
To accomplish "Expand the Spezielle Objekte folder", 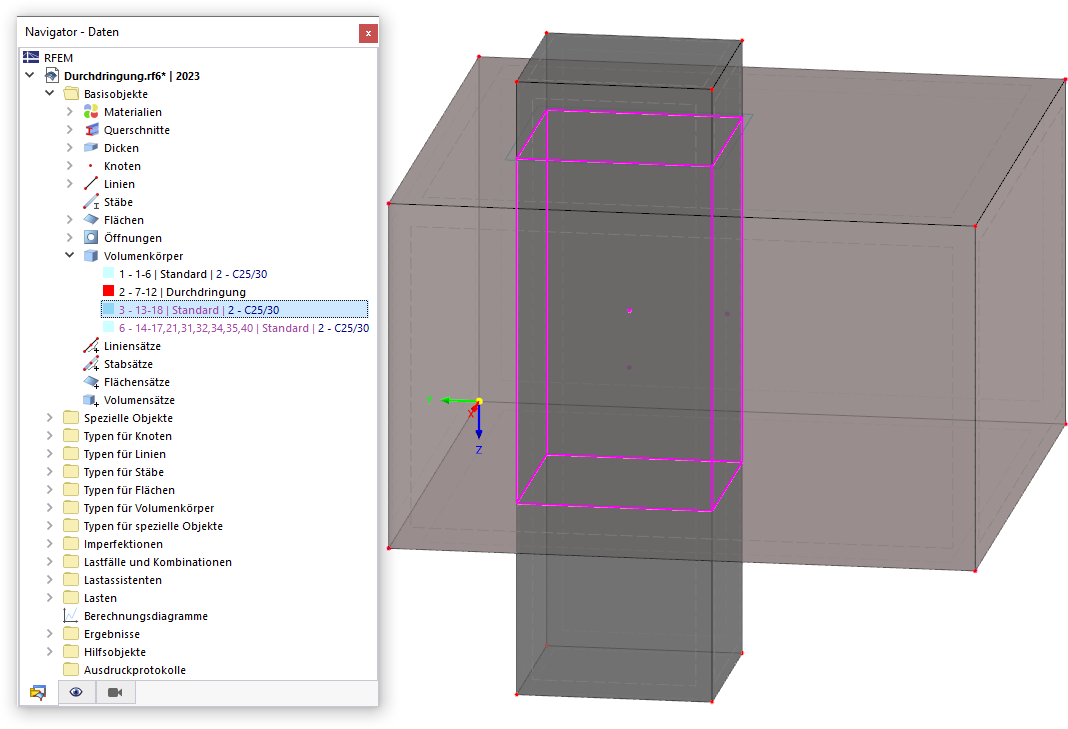I will pyautogui.click(x=50, y=417).
